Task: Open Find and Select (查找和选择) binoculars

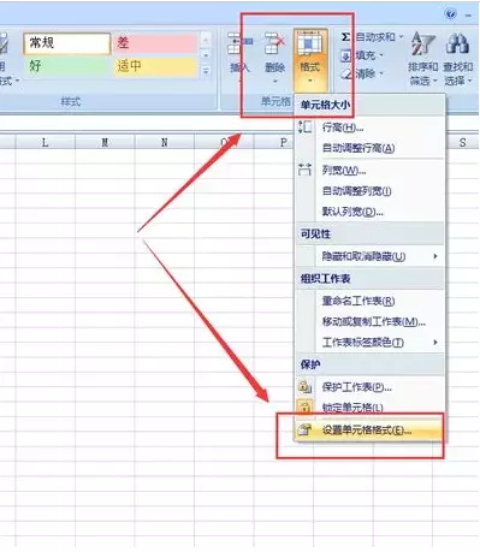Action: click(458, 59)
